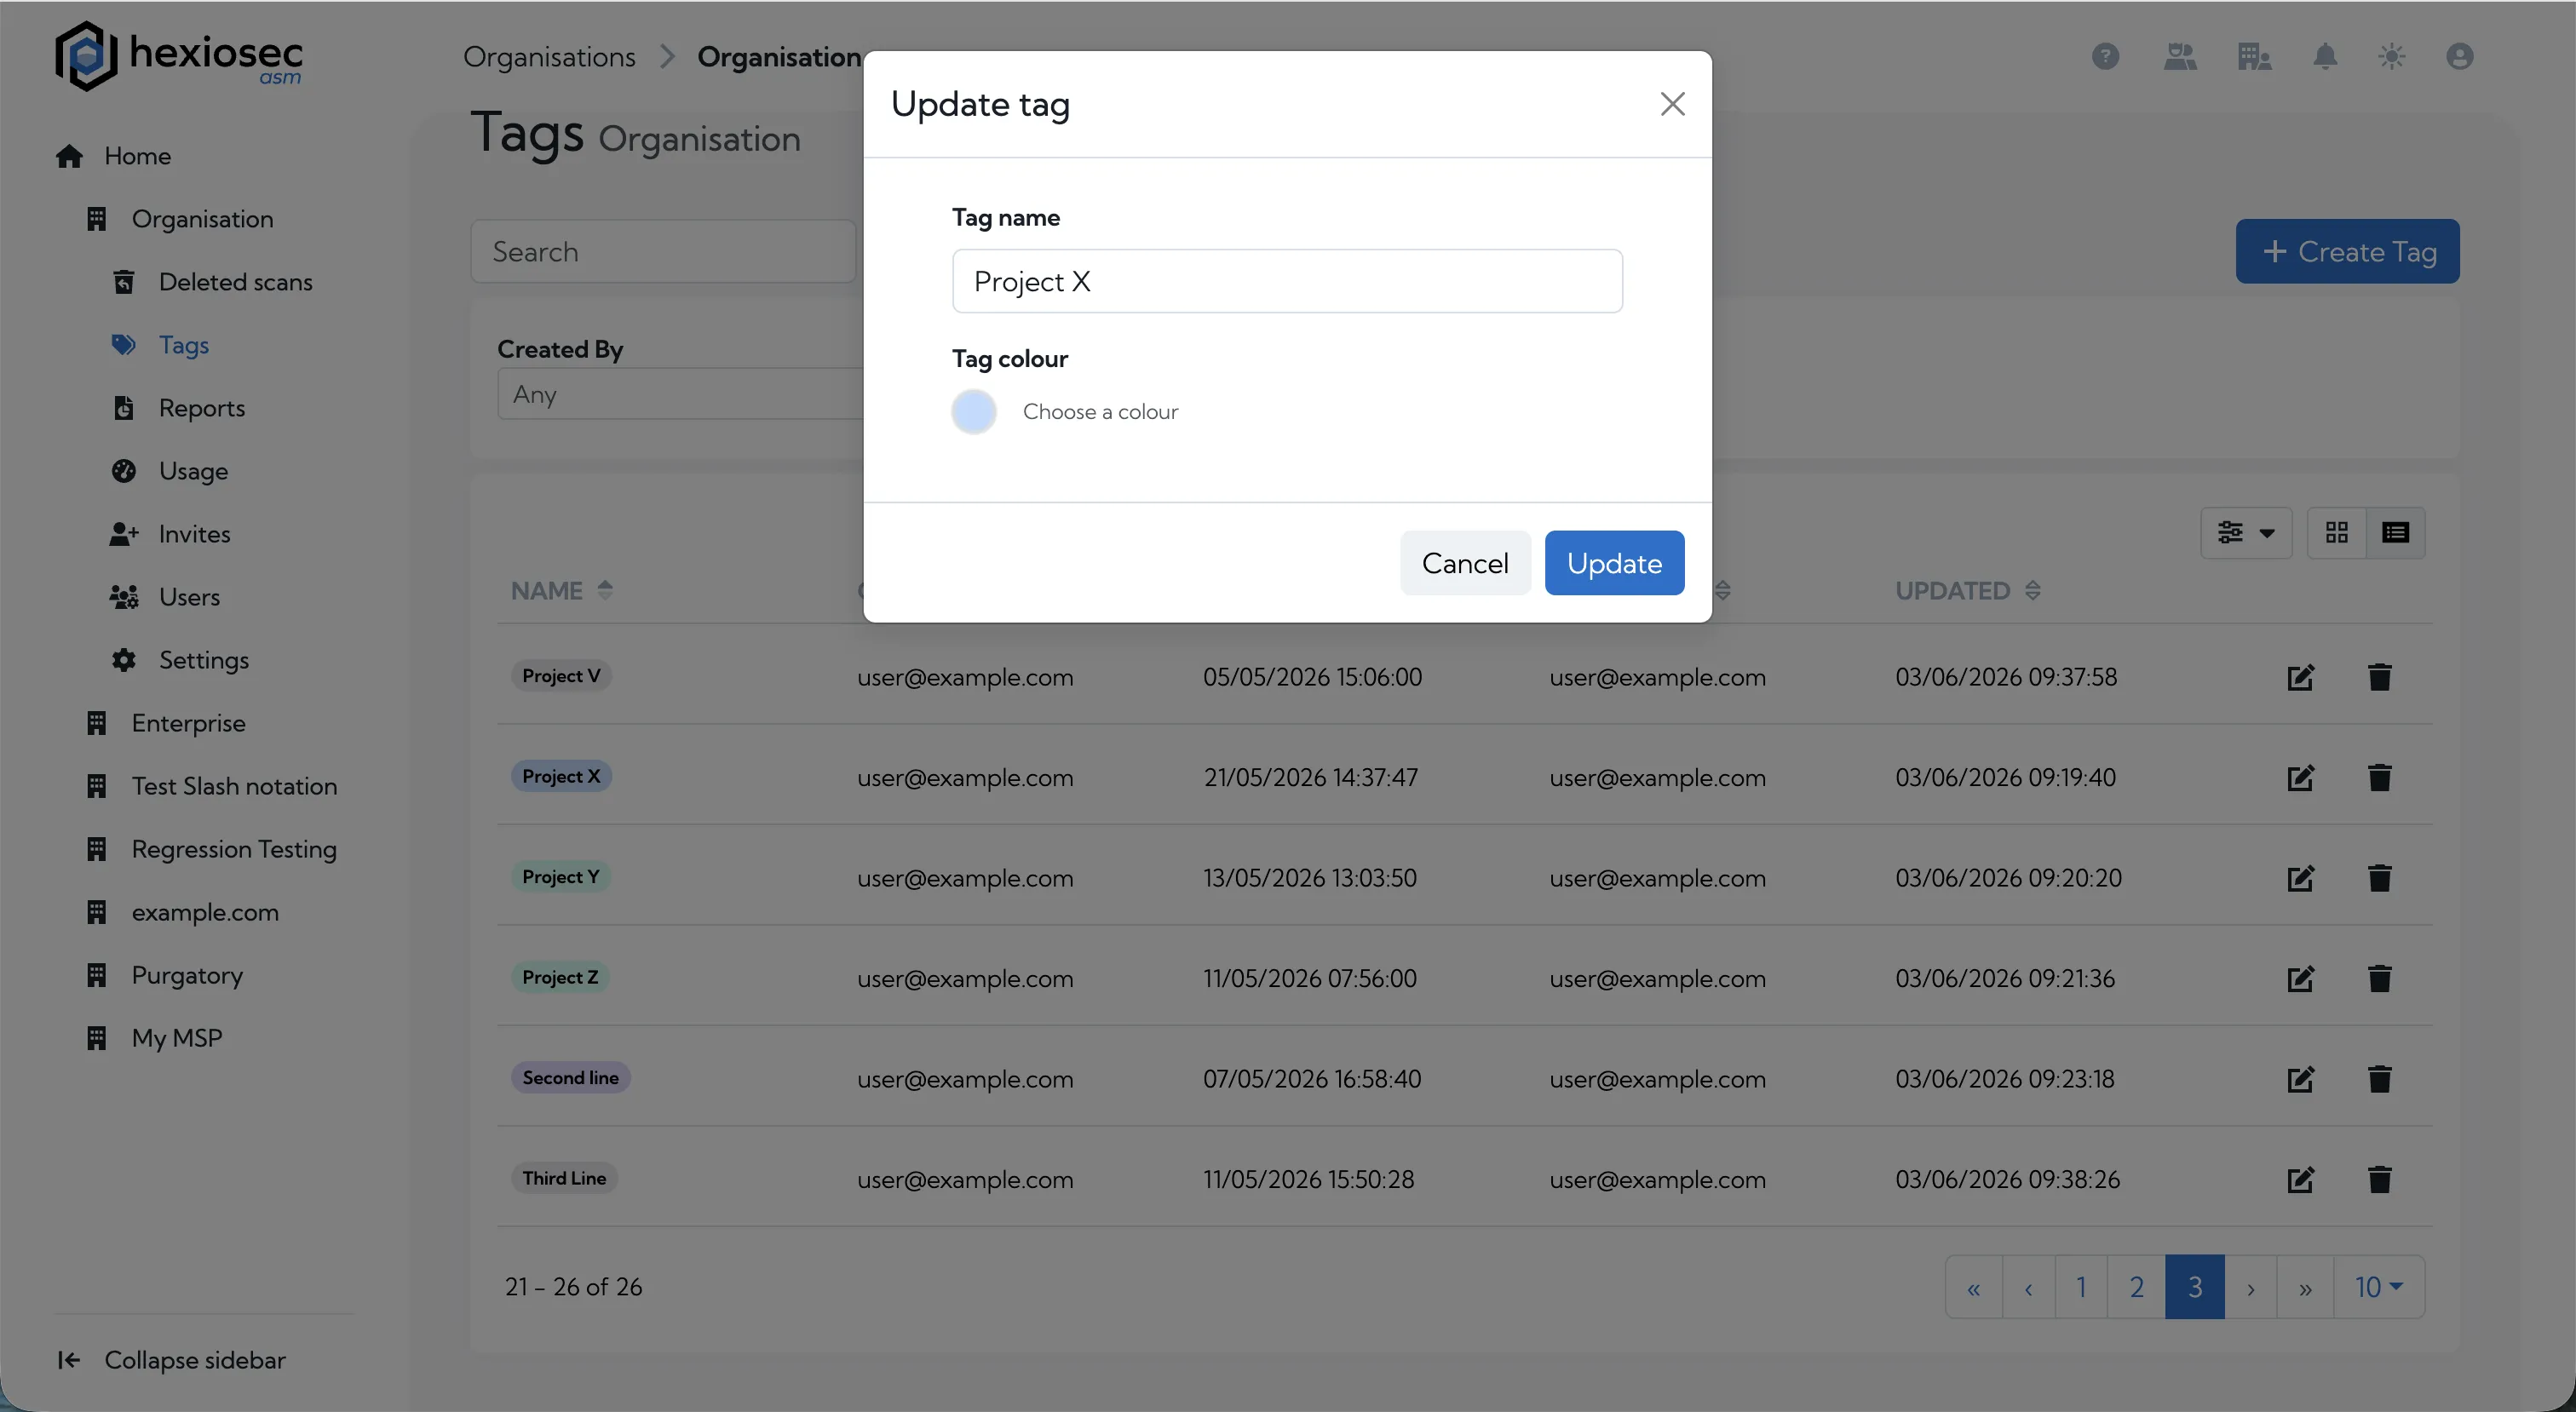
Task: Go to Home in sidebar
Action: (113, 156)
